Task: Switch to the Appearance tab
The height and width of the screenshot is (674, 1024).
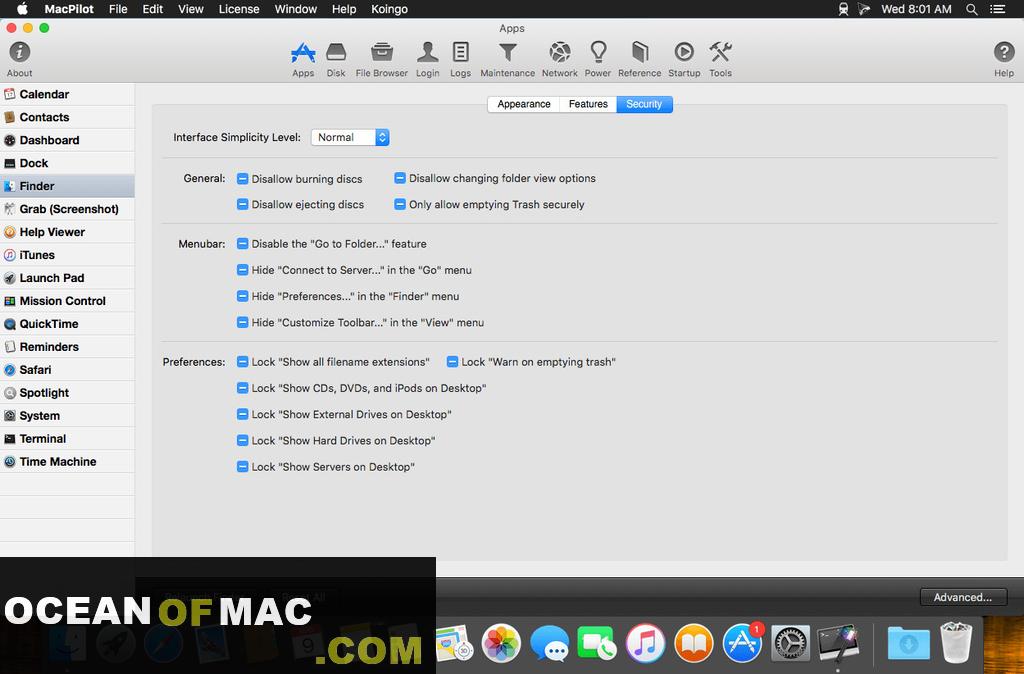Action: coord(524,104)
